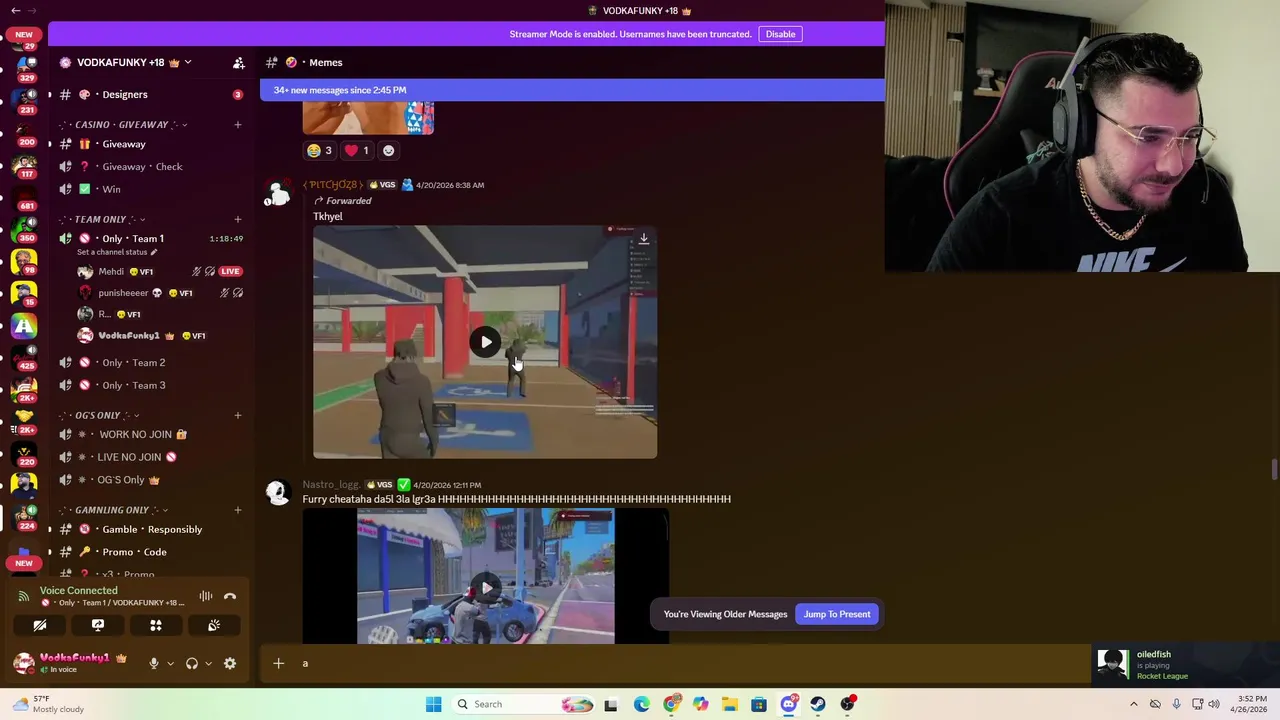
Task: Focus the message input box
Action: (x=690, y=663)
